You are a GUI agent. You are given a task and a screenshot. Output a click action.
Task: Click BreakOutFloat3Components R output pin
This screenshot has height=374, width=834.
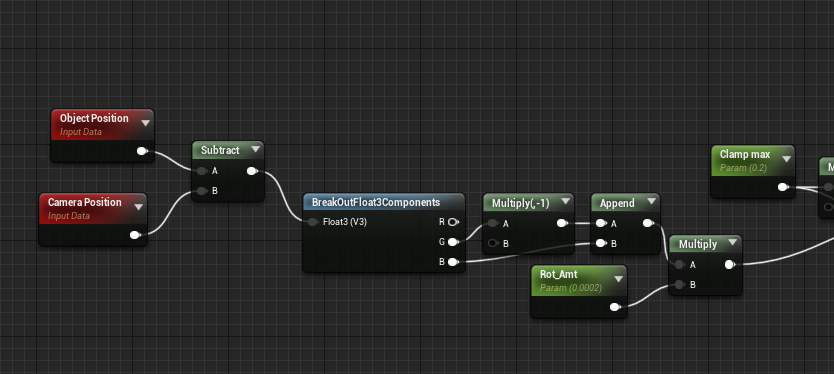[x=453, y=222]
